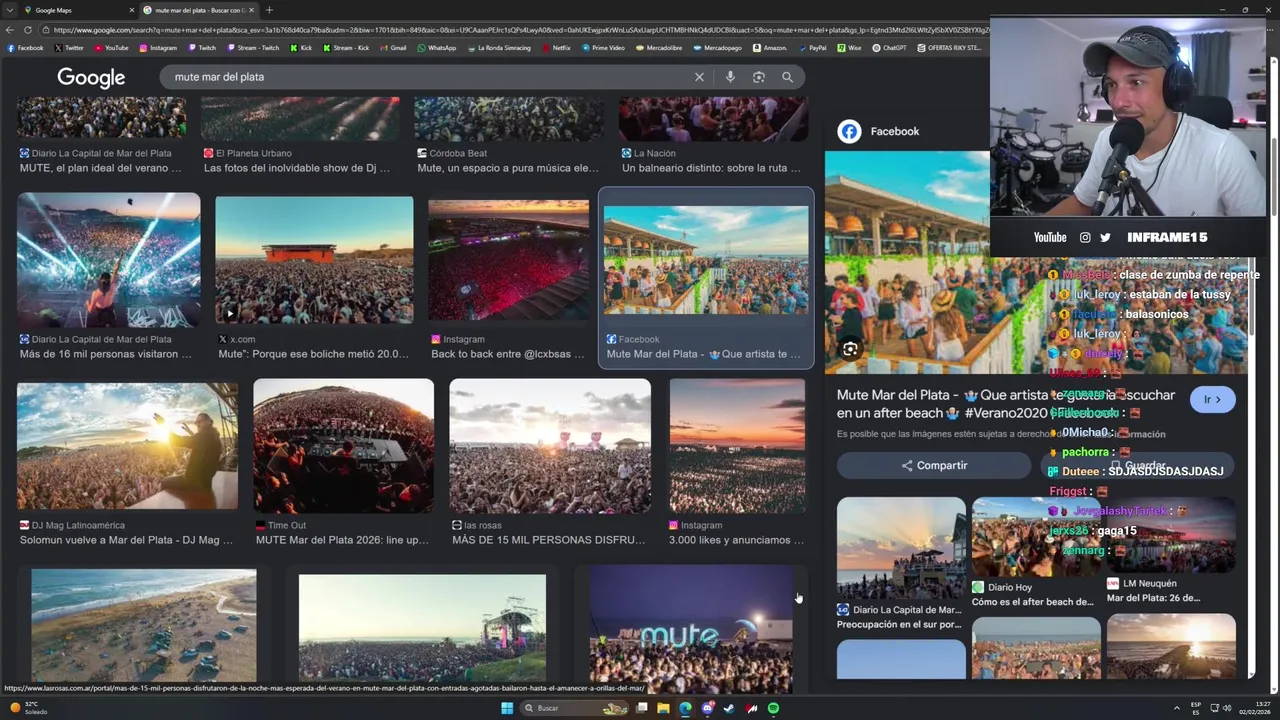Open Windows Start menu
The width and height of the screenshot is (1280, 720).
[507, 708]
